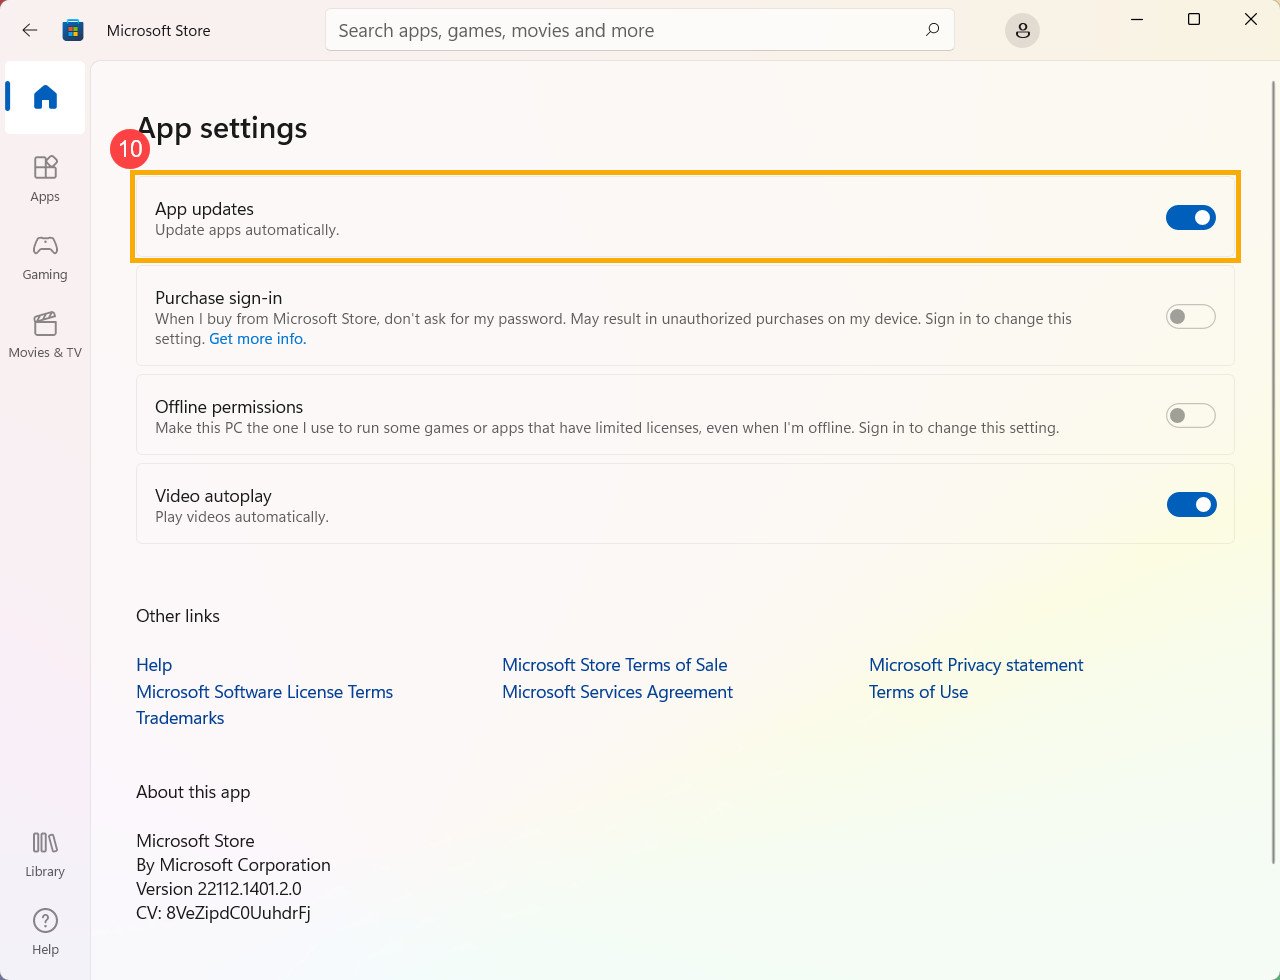Screen dimensions: 1280x980
Task: Click the back arrow button
Action: 30,30
